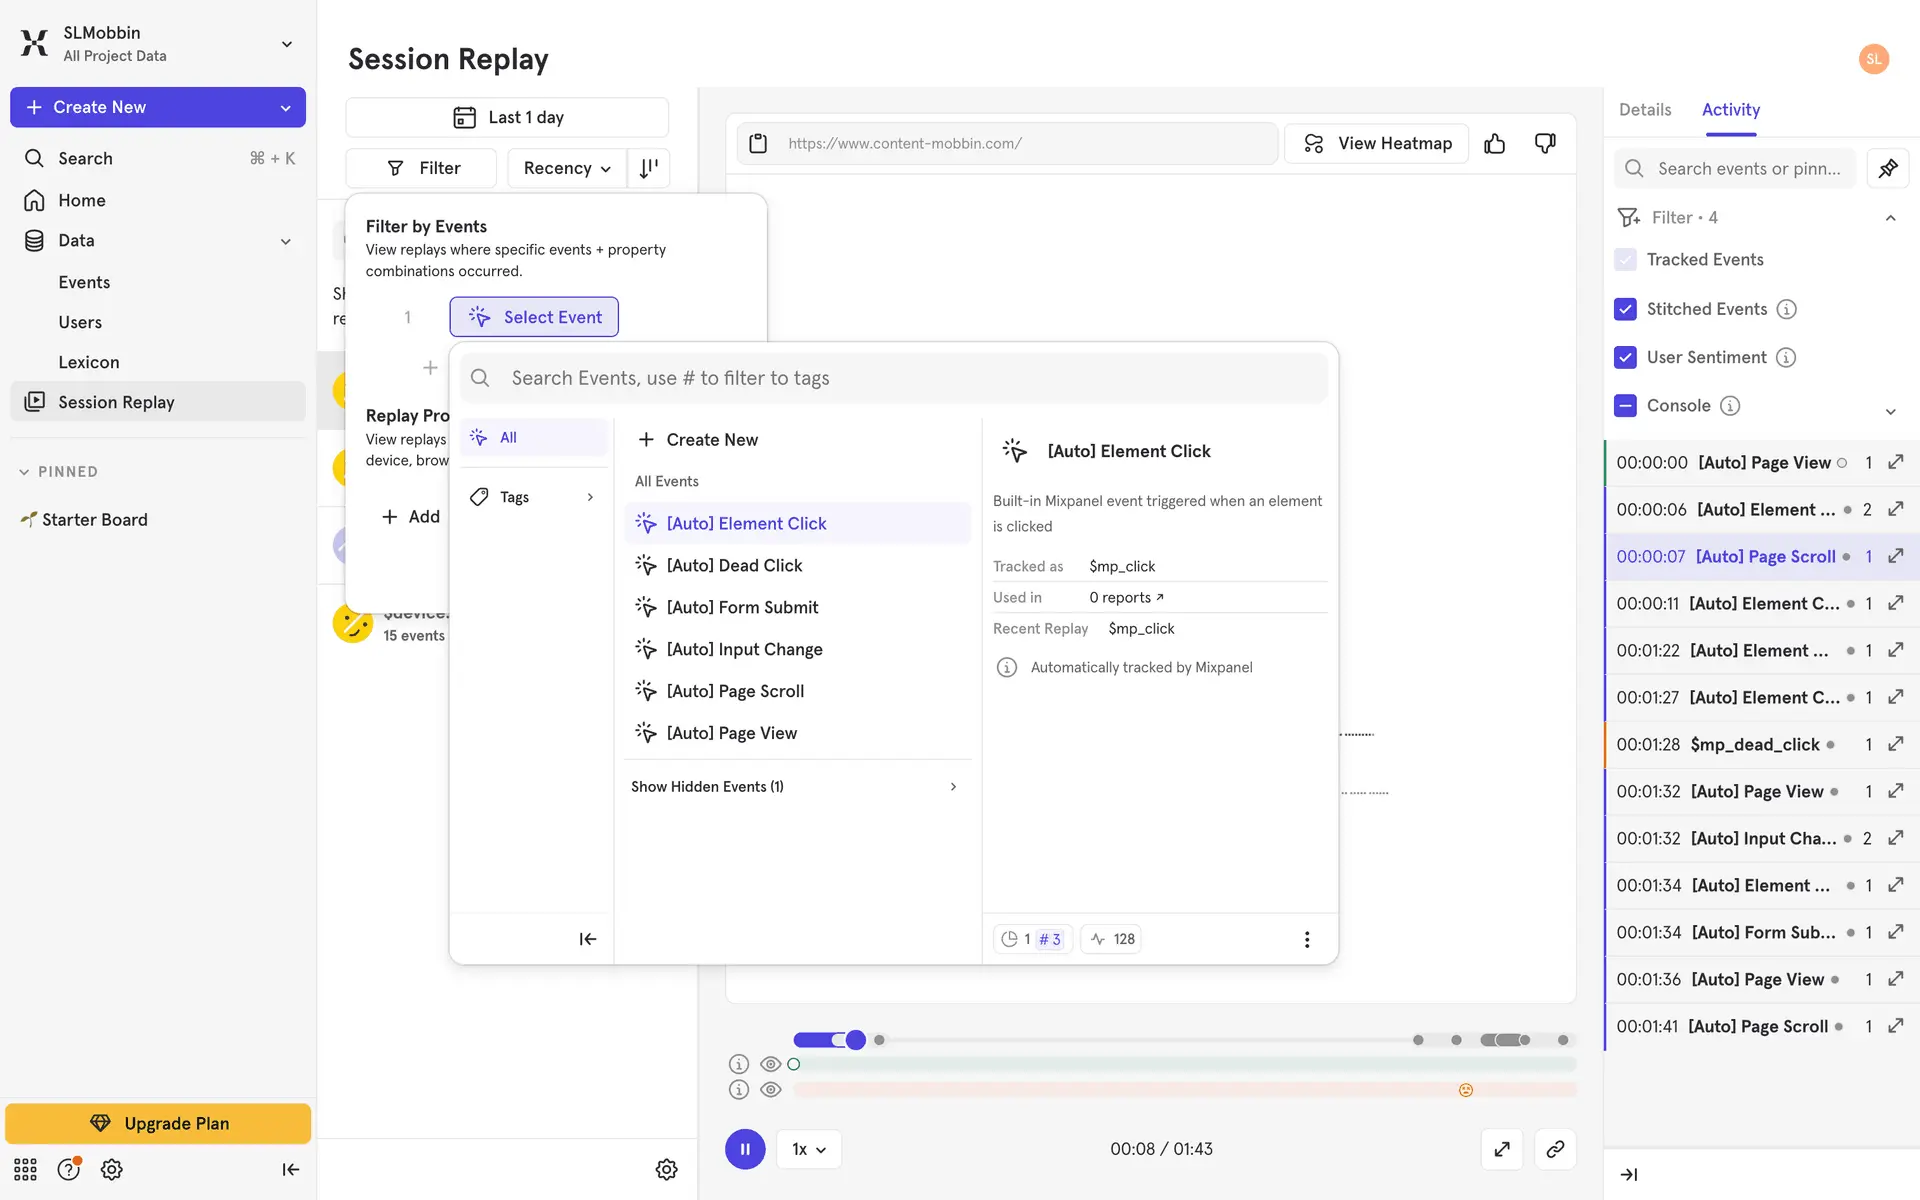Click the Upgrade Plan button
The image size is (1920, 1200).
tap(158, 1123)
